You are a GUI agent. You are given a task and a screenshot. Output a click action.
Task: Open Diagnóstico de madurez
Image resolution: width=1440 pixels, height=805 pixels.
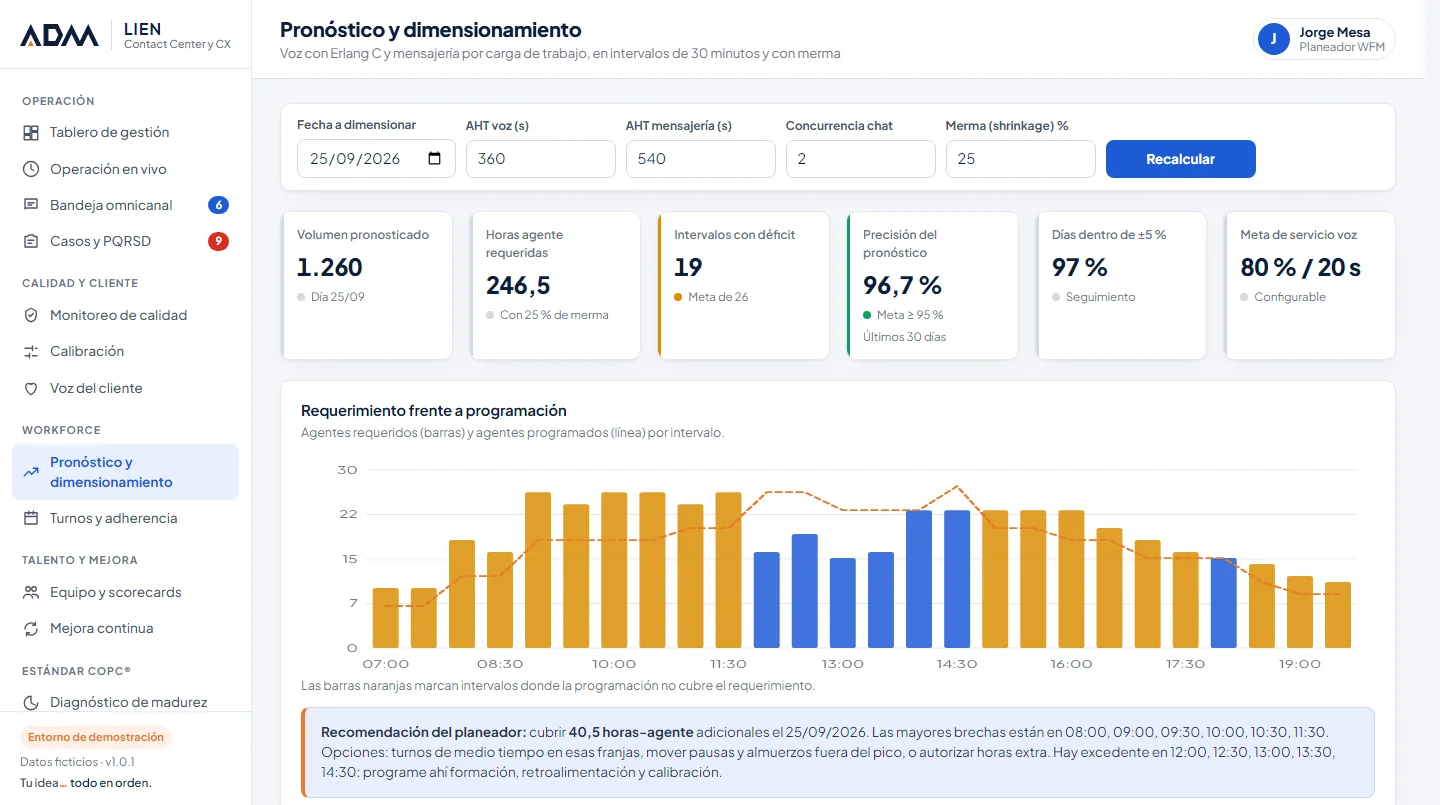(x=125, y=702)
